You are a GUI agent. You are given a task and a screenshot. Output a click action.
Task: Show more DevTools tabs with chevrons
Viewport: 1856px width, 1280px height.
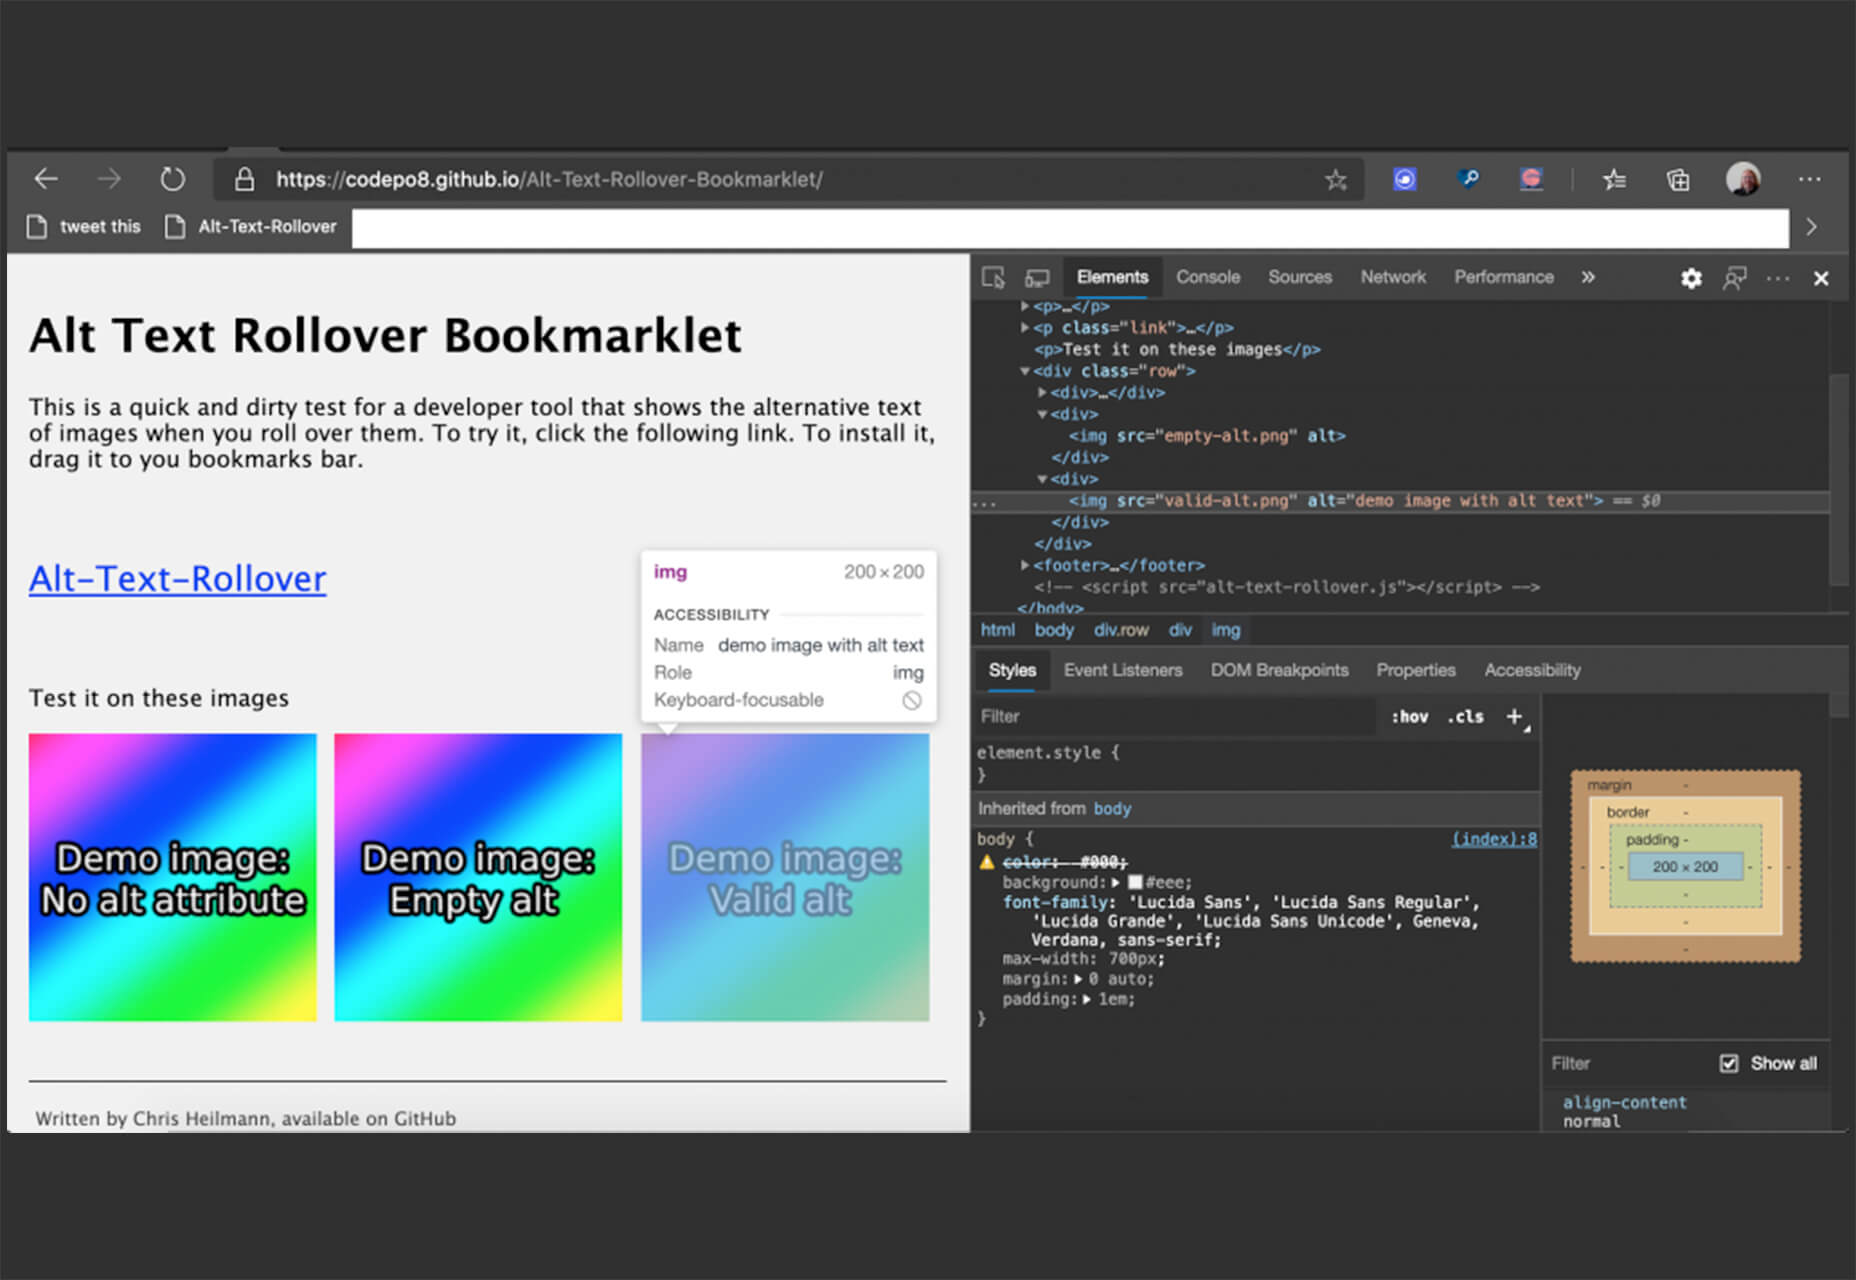(1588, 277)
